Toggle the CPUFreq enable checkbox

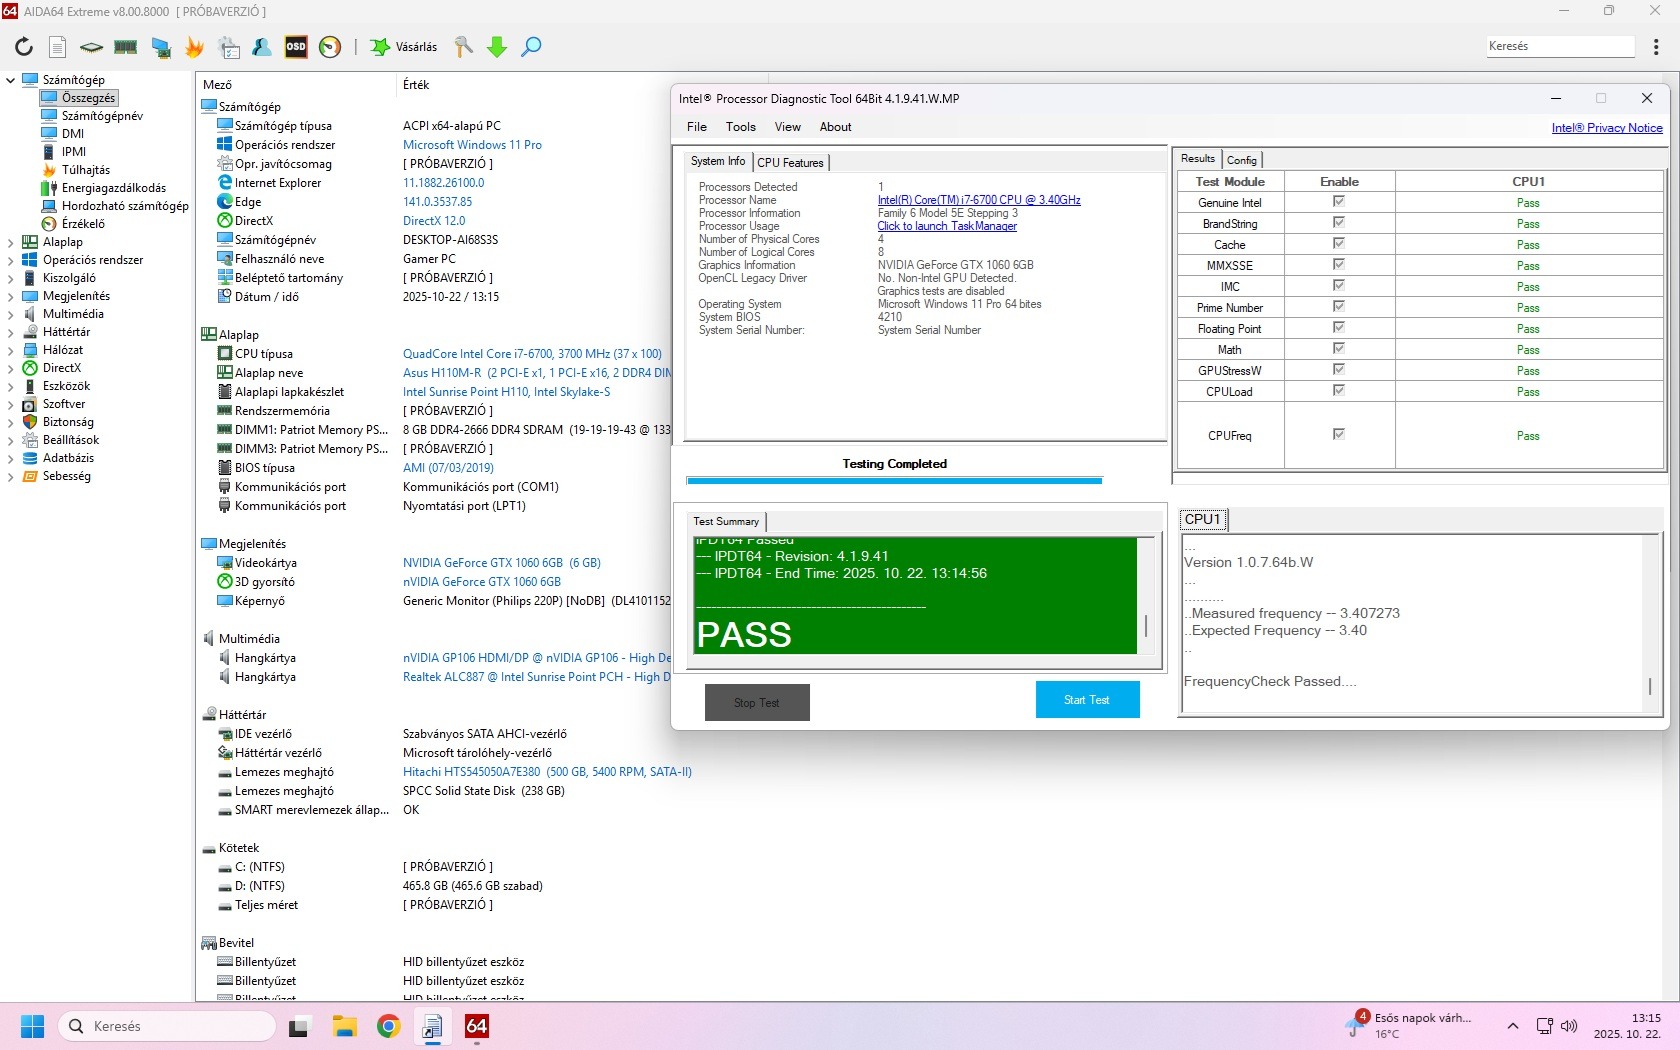tap(1339, 435)
